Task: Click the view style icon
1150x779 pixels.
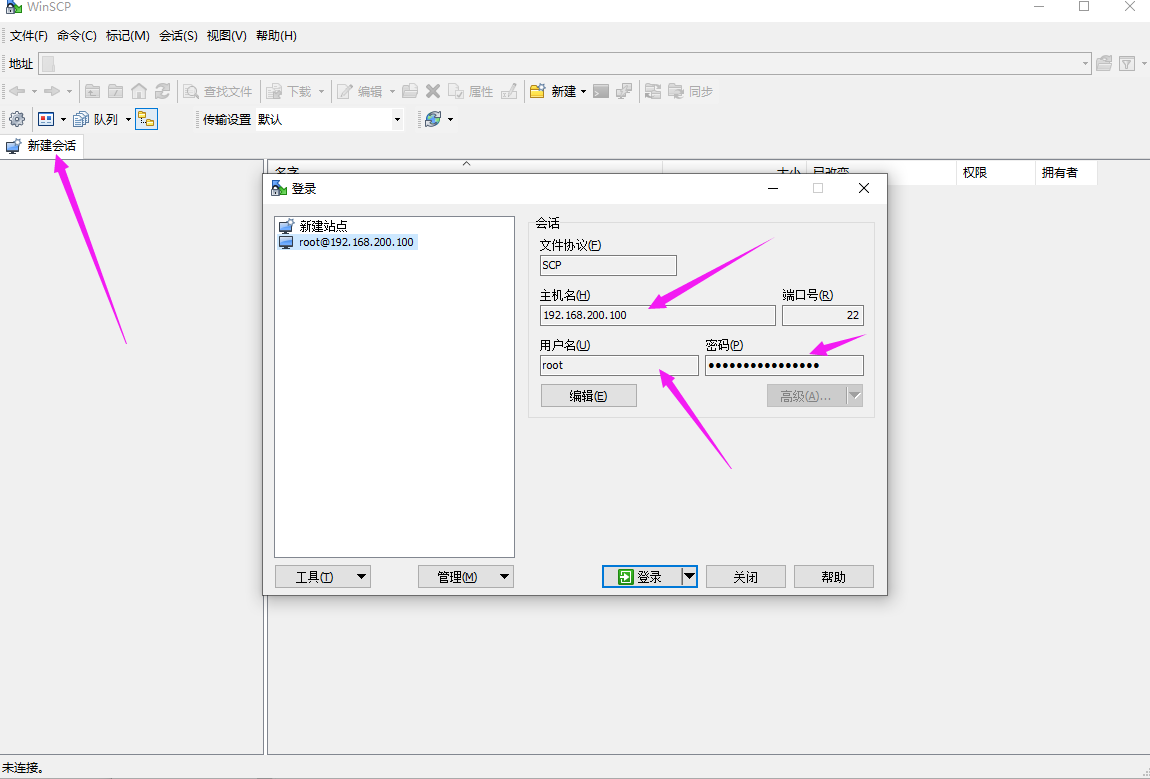Action: click(x=46, y=119)
